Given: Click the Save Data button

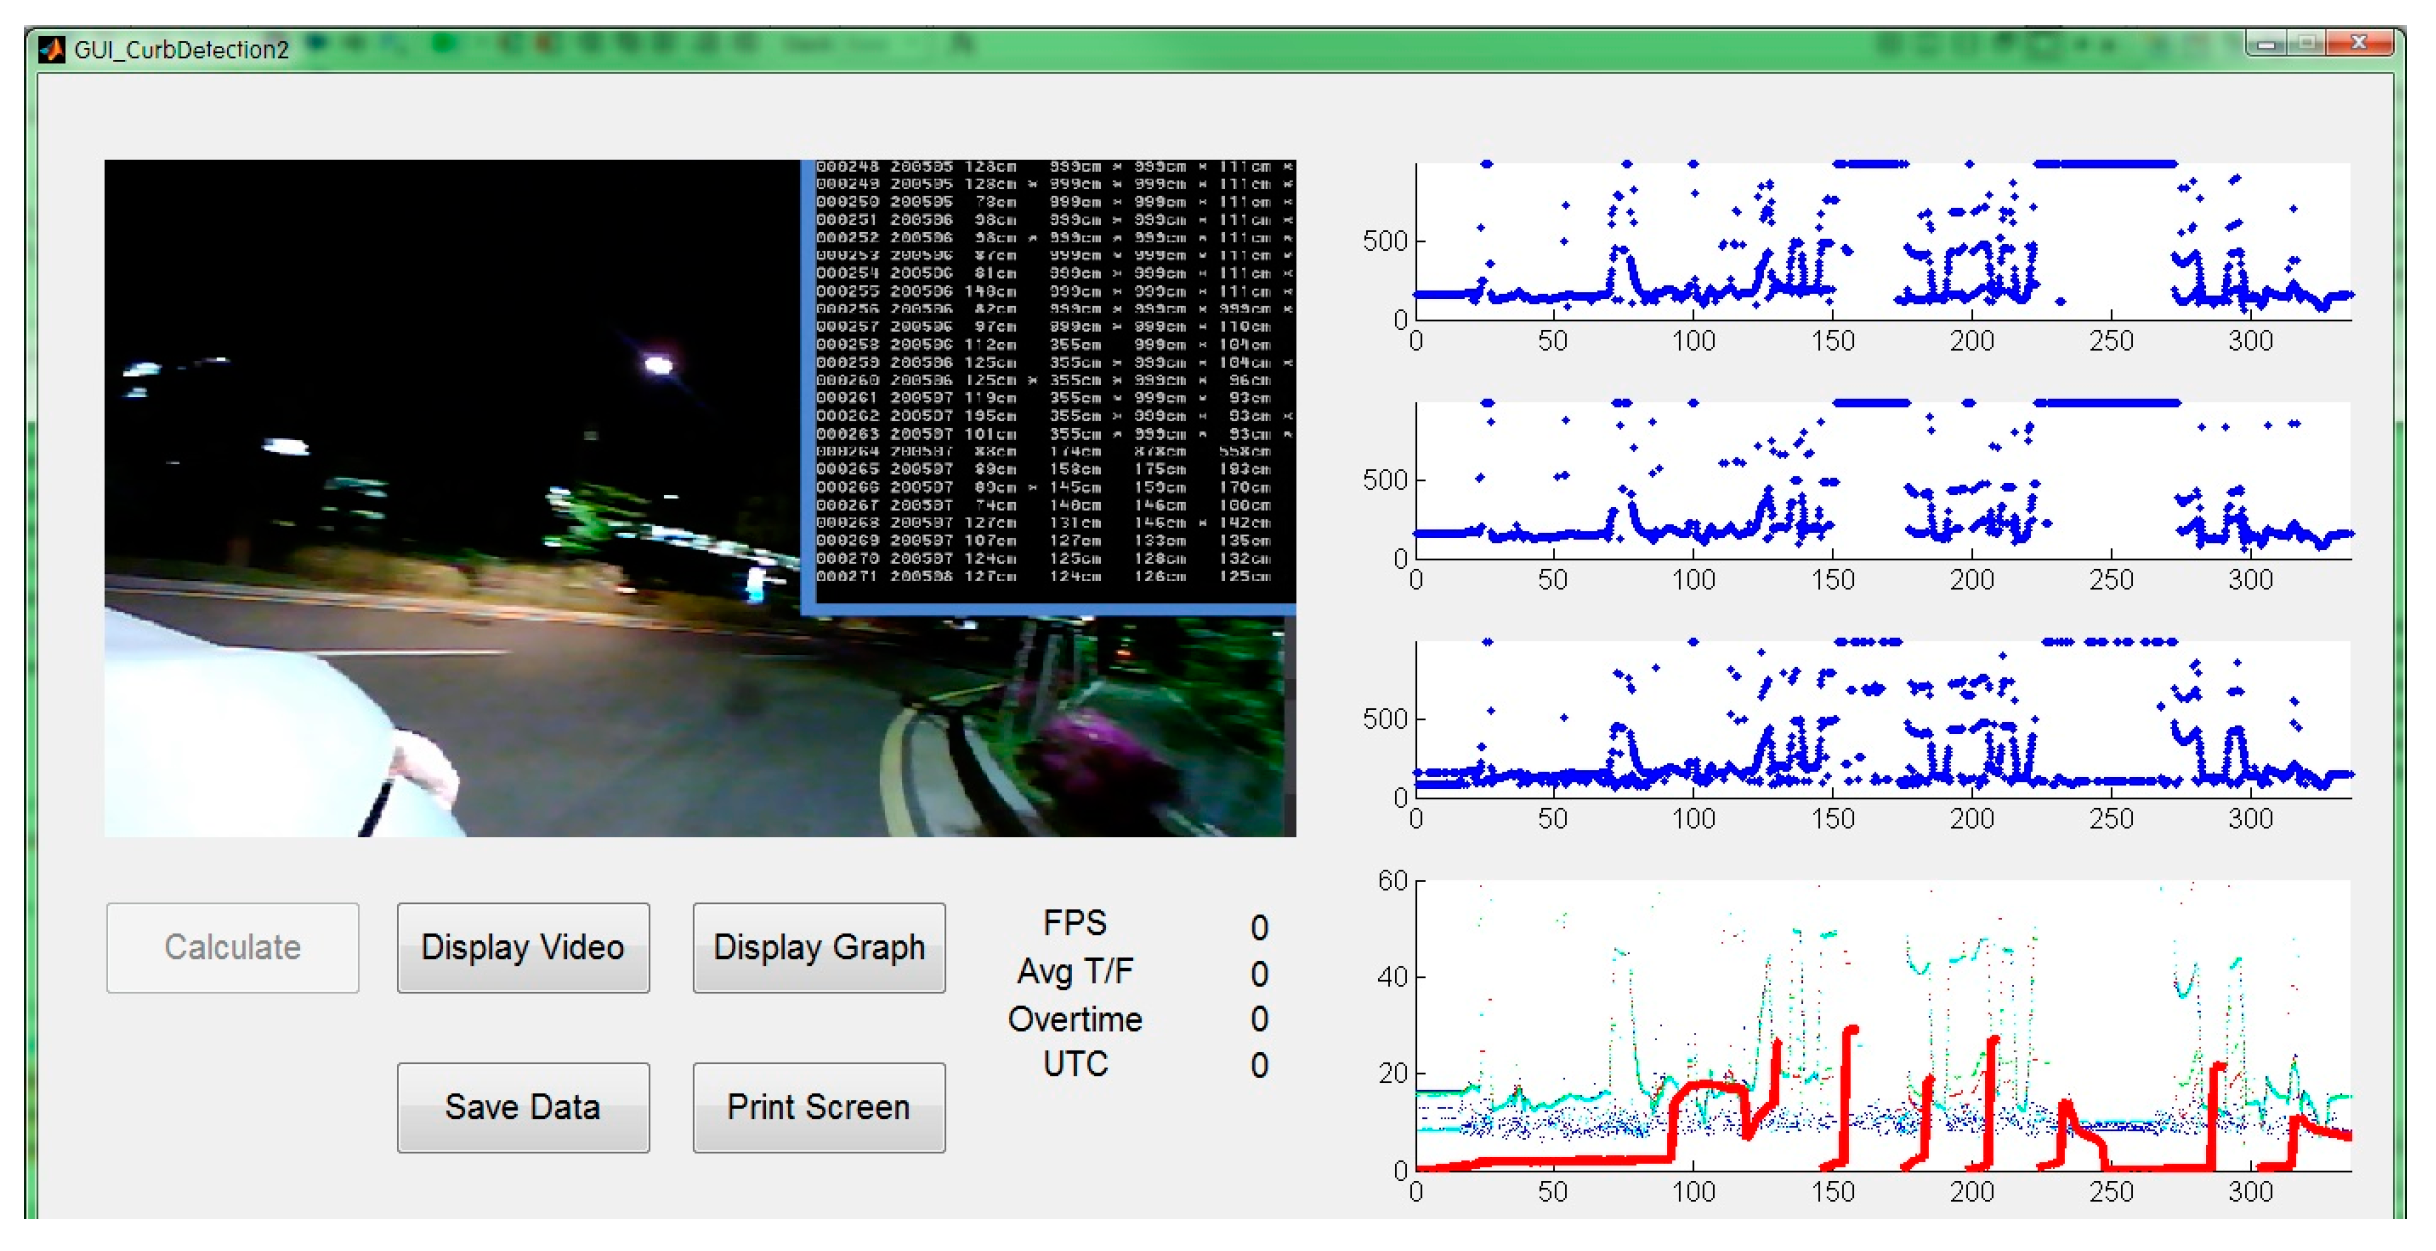Looking at the screenshot, I should pyautogui.click(x=523, y=1107).
